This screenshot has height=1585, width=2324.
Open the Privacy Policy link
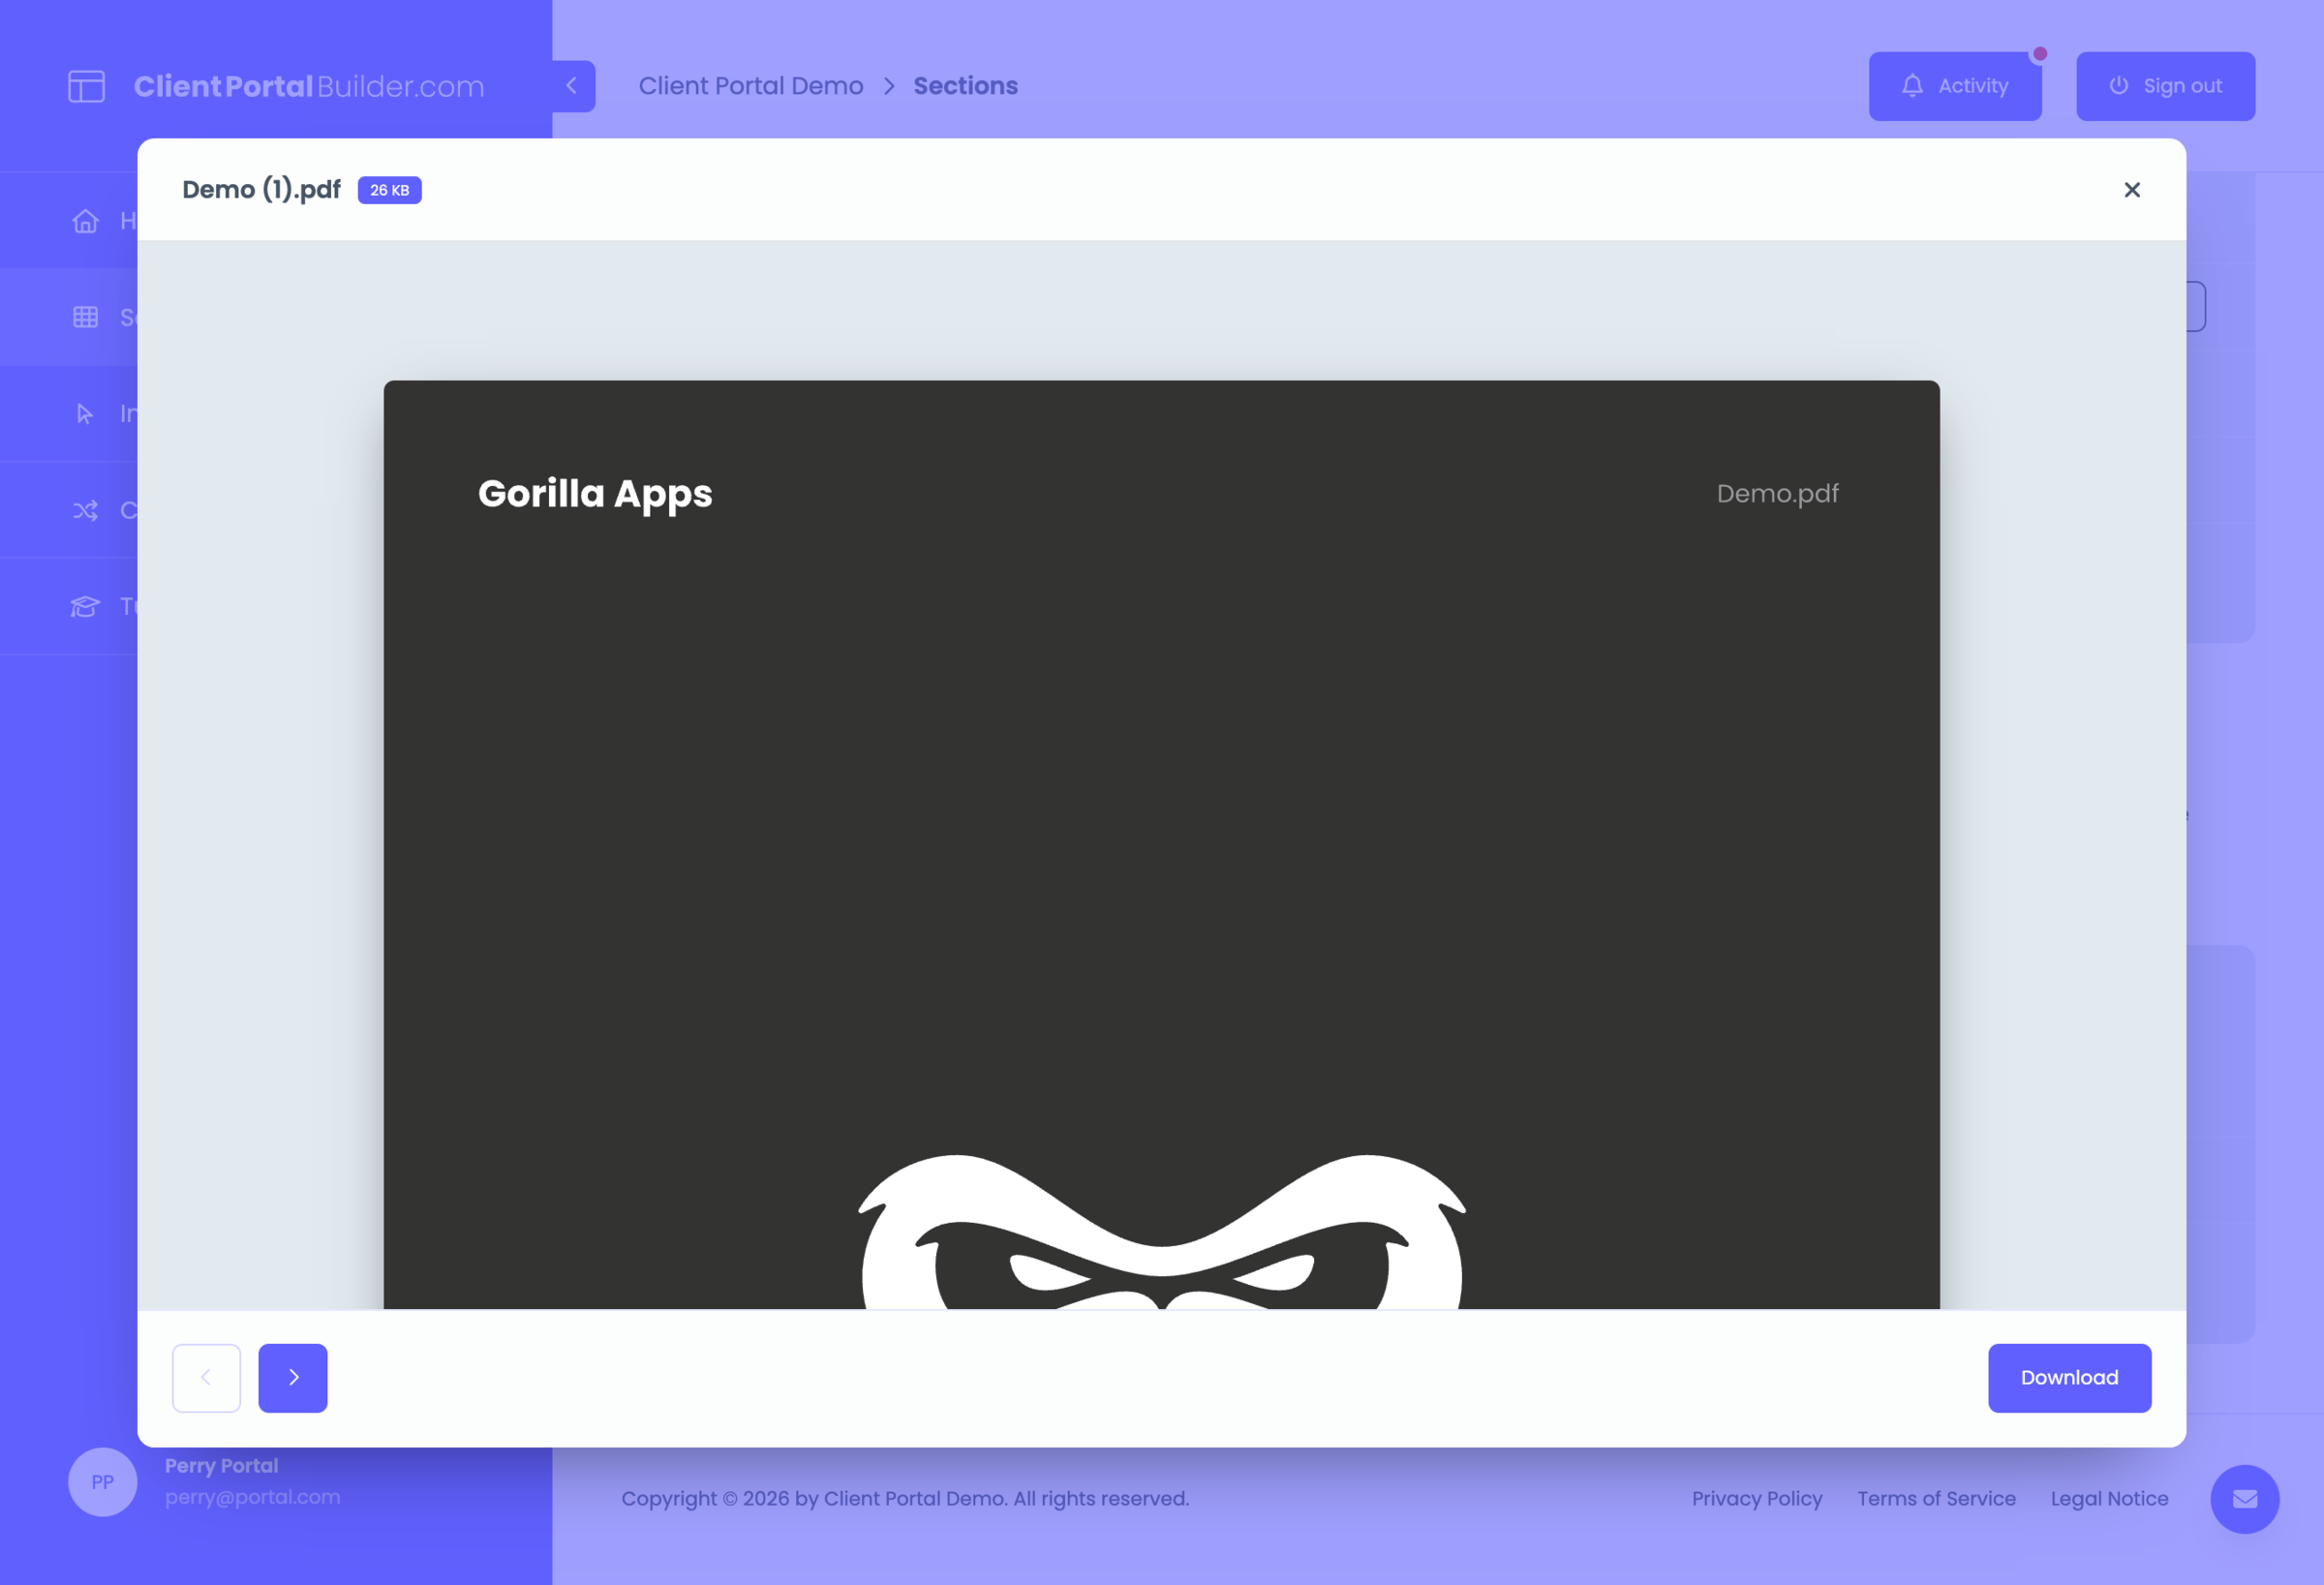pyautogui.click(x=1756, y=1498)
